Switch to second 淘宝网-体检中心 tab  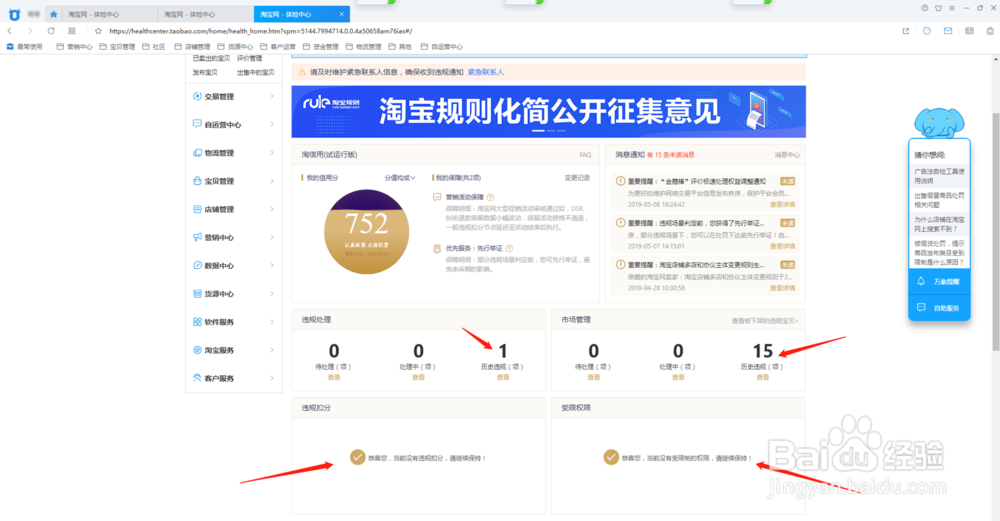pyautogui.click(x=205, y=14)
